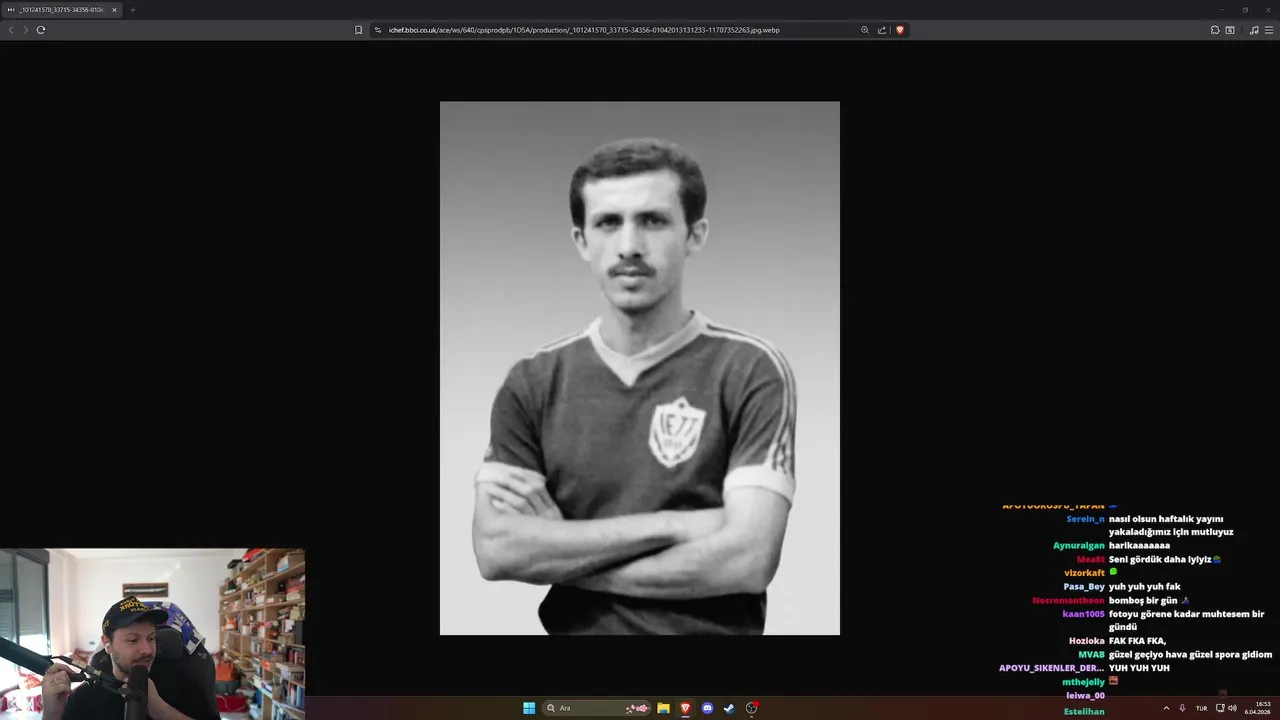This screenshot has height=720, width=1280.
Task: Click the streamer webcam overlay
Action: (x=152, y=634)
